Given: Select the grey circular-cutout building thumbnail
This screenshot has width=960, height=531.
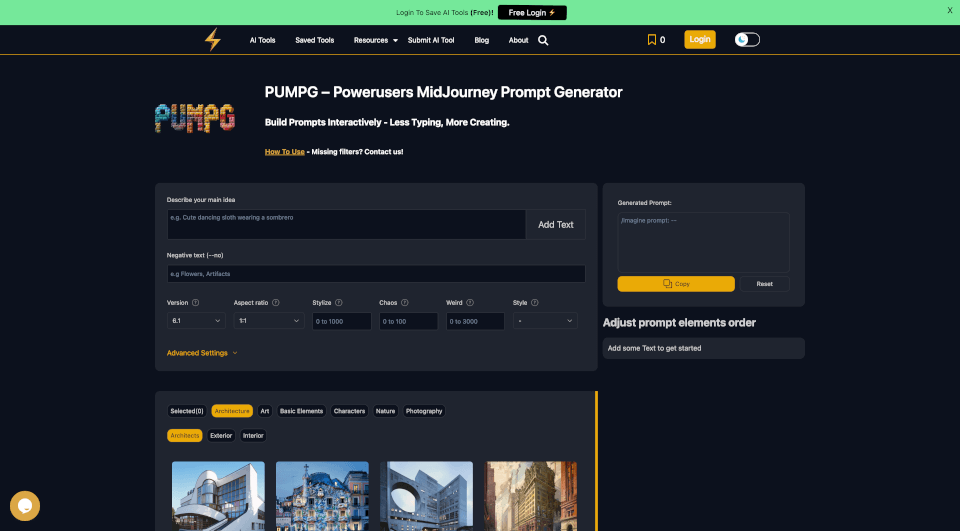Looking at the screenshot, I should coord(427,496).
